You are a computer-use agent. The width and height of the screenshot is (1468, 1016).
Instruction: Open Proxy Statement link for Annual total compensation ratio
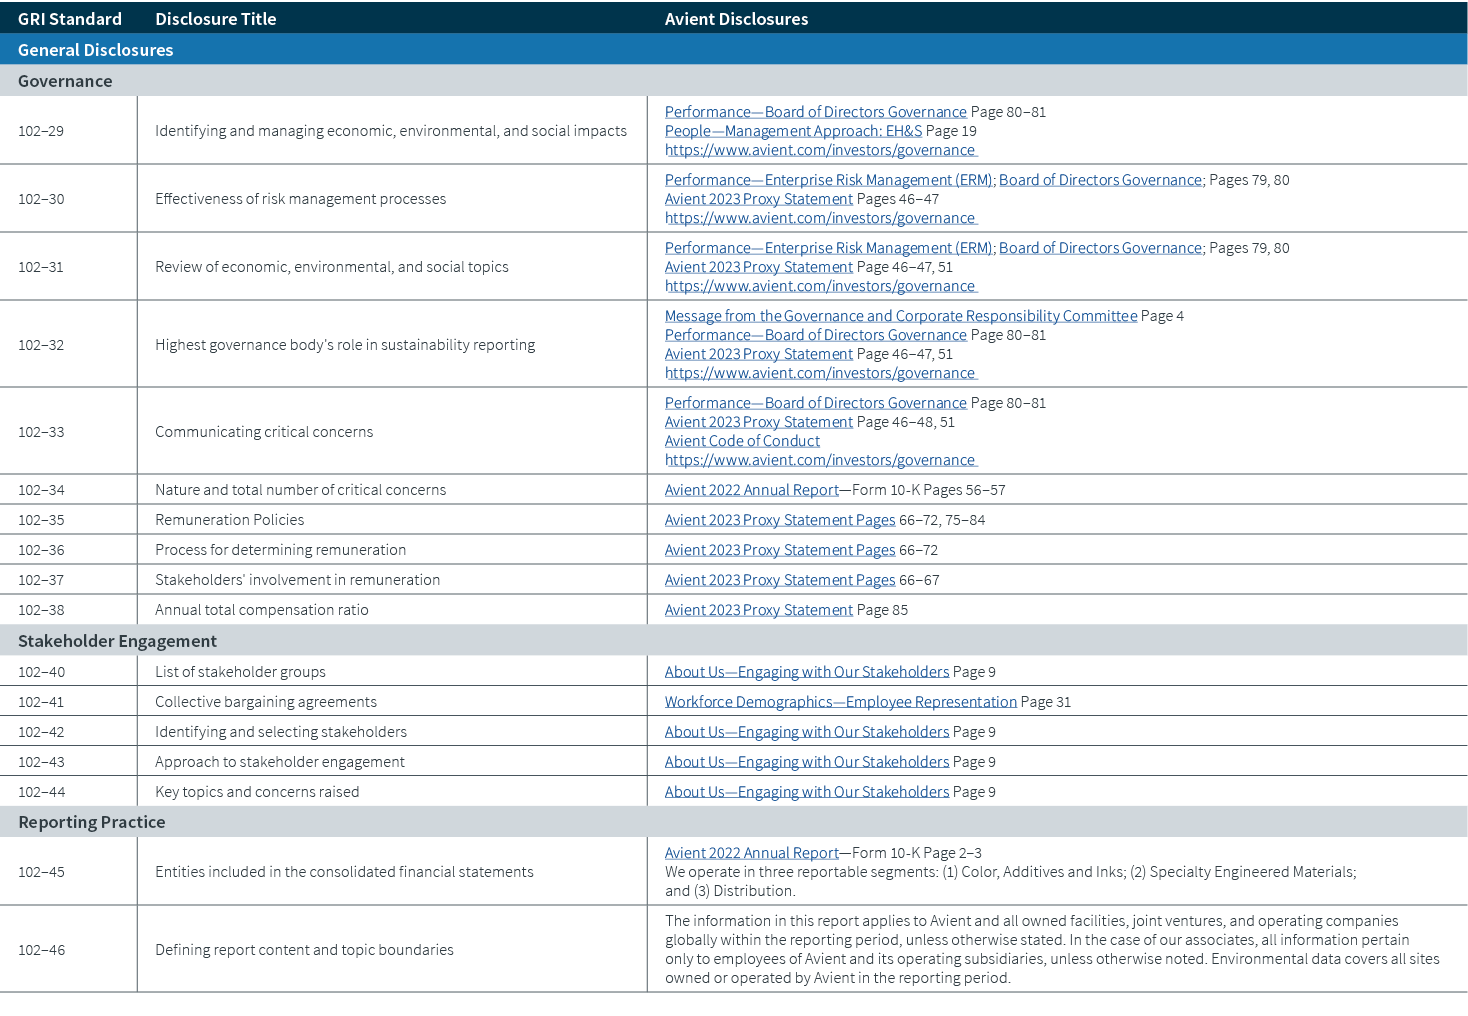[757, 609]
